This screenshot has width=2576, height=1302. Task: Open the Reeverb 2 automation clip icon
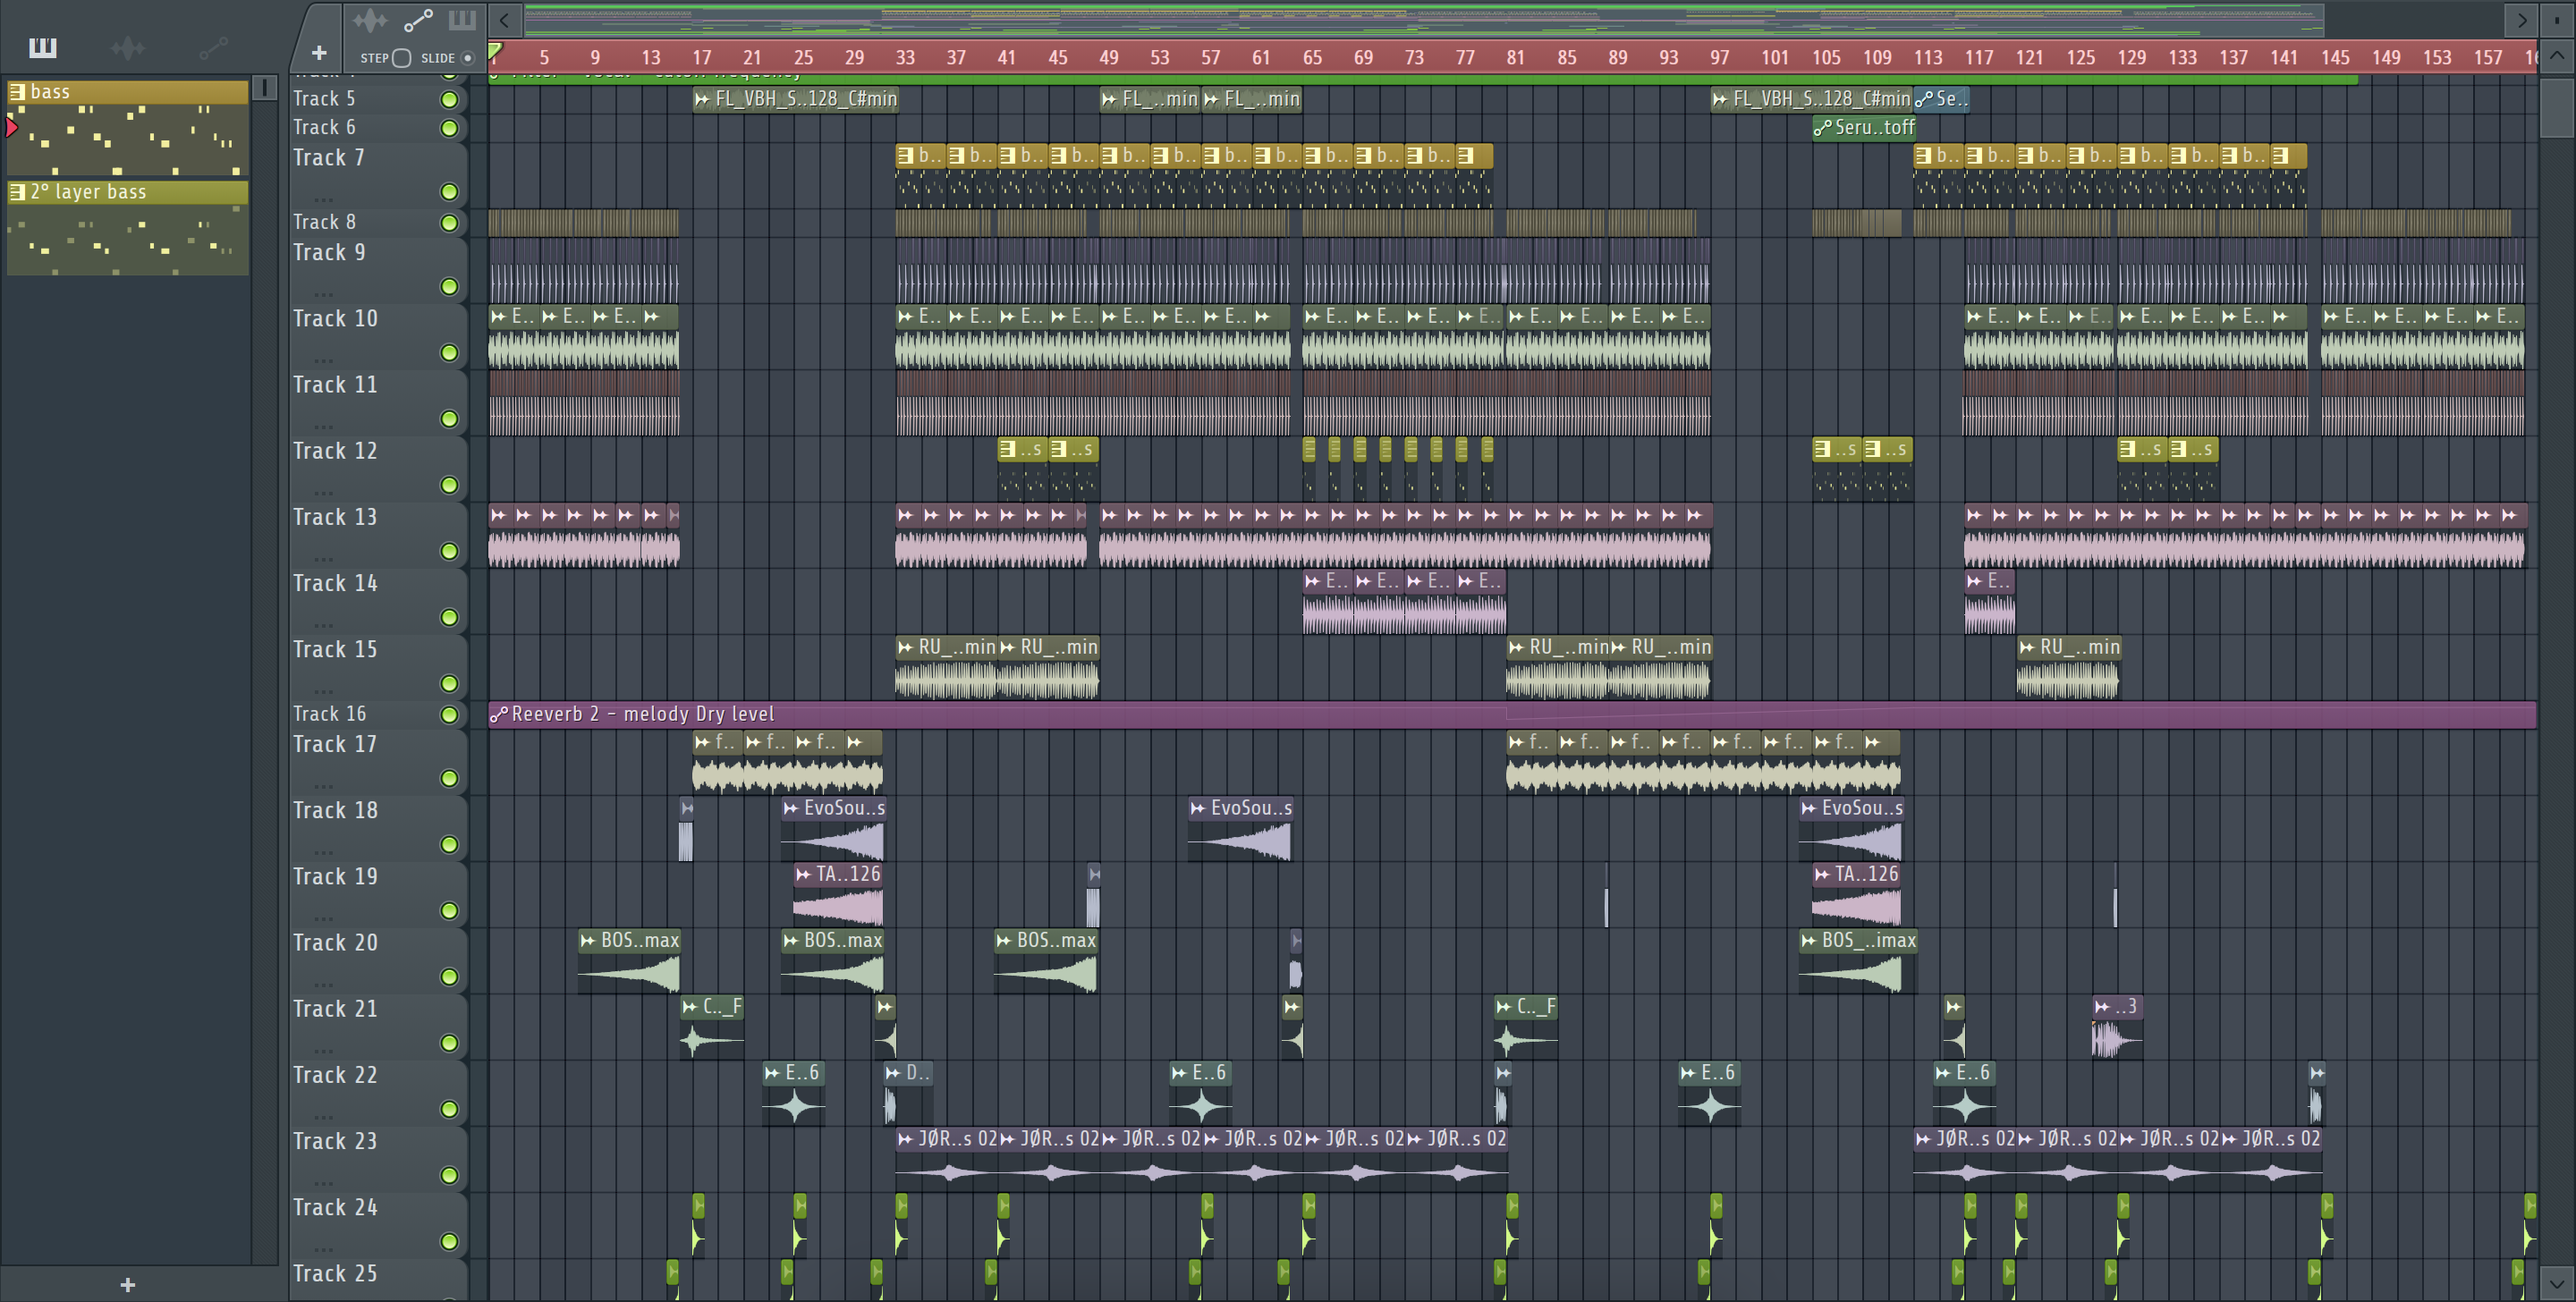pyautogui.click(x=498, y=714)
